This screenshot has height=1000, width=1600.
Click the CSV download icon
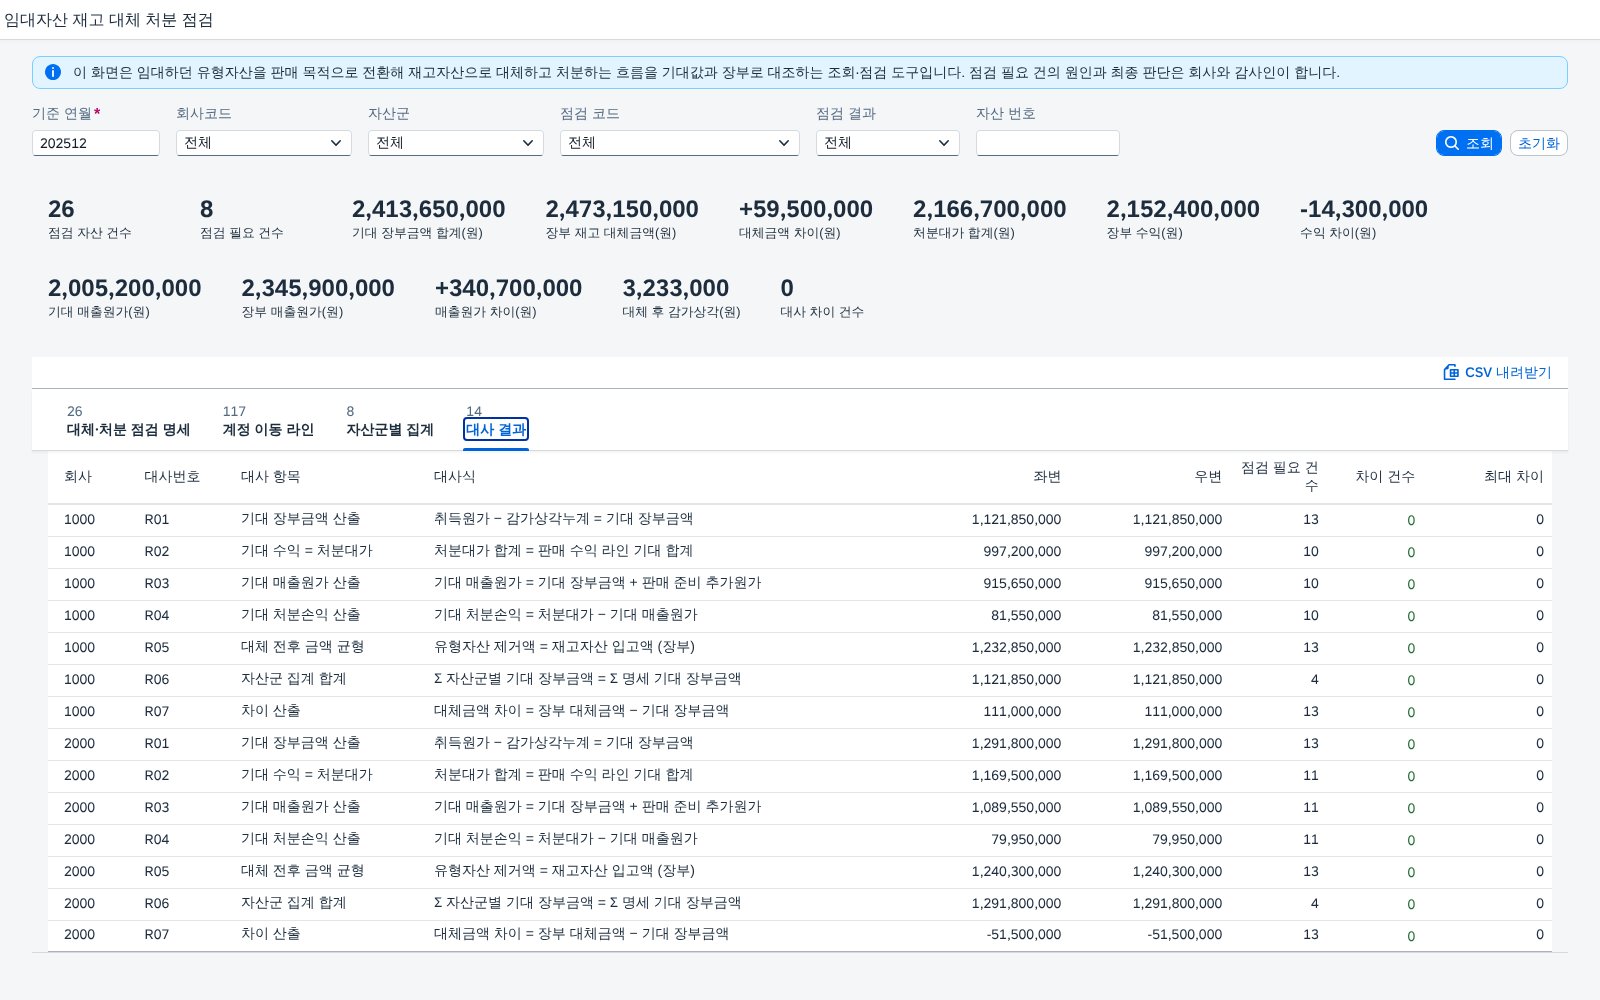pyautogui.click(x=1451, y=372)
